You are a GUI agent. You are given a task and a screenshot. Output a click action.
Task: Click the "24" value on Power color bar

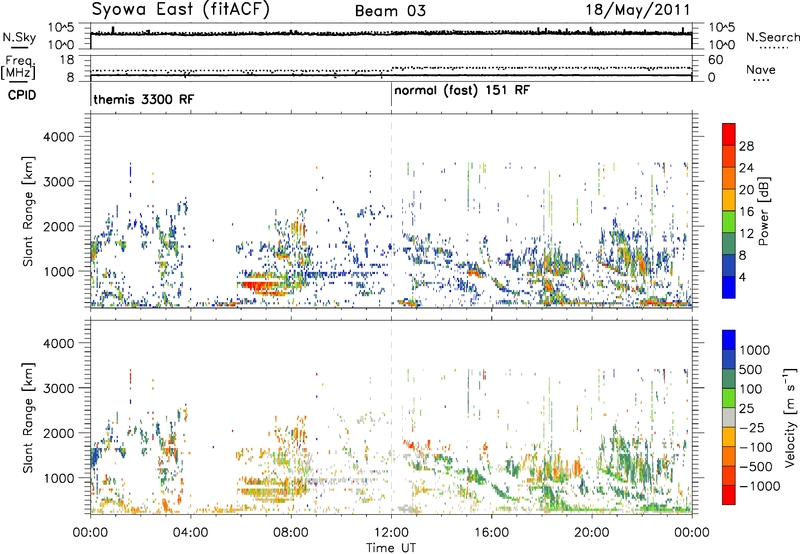point(746,168)
